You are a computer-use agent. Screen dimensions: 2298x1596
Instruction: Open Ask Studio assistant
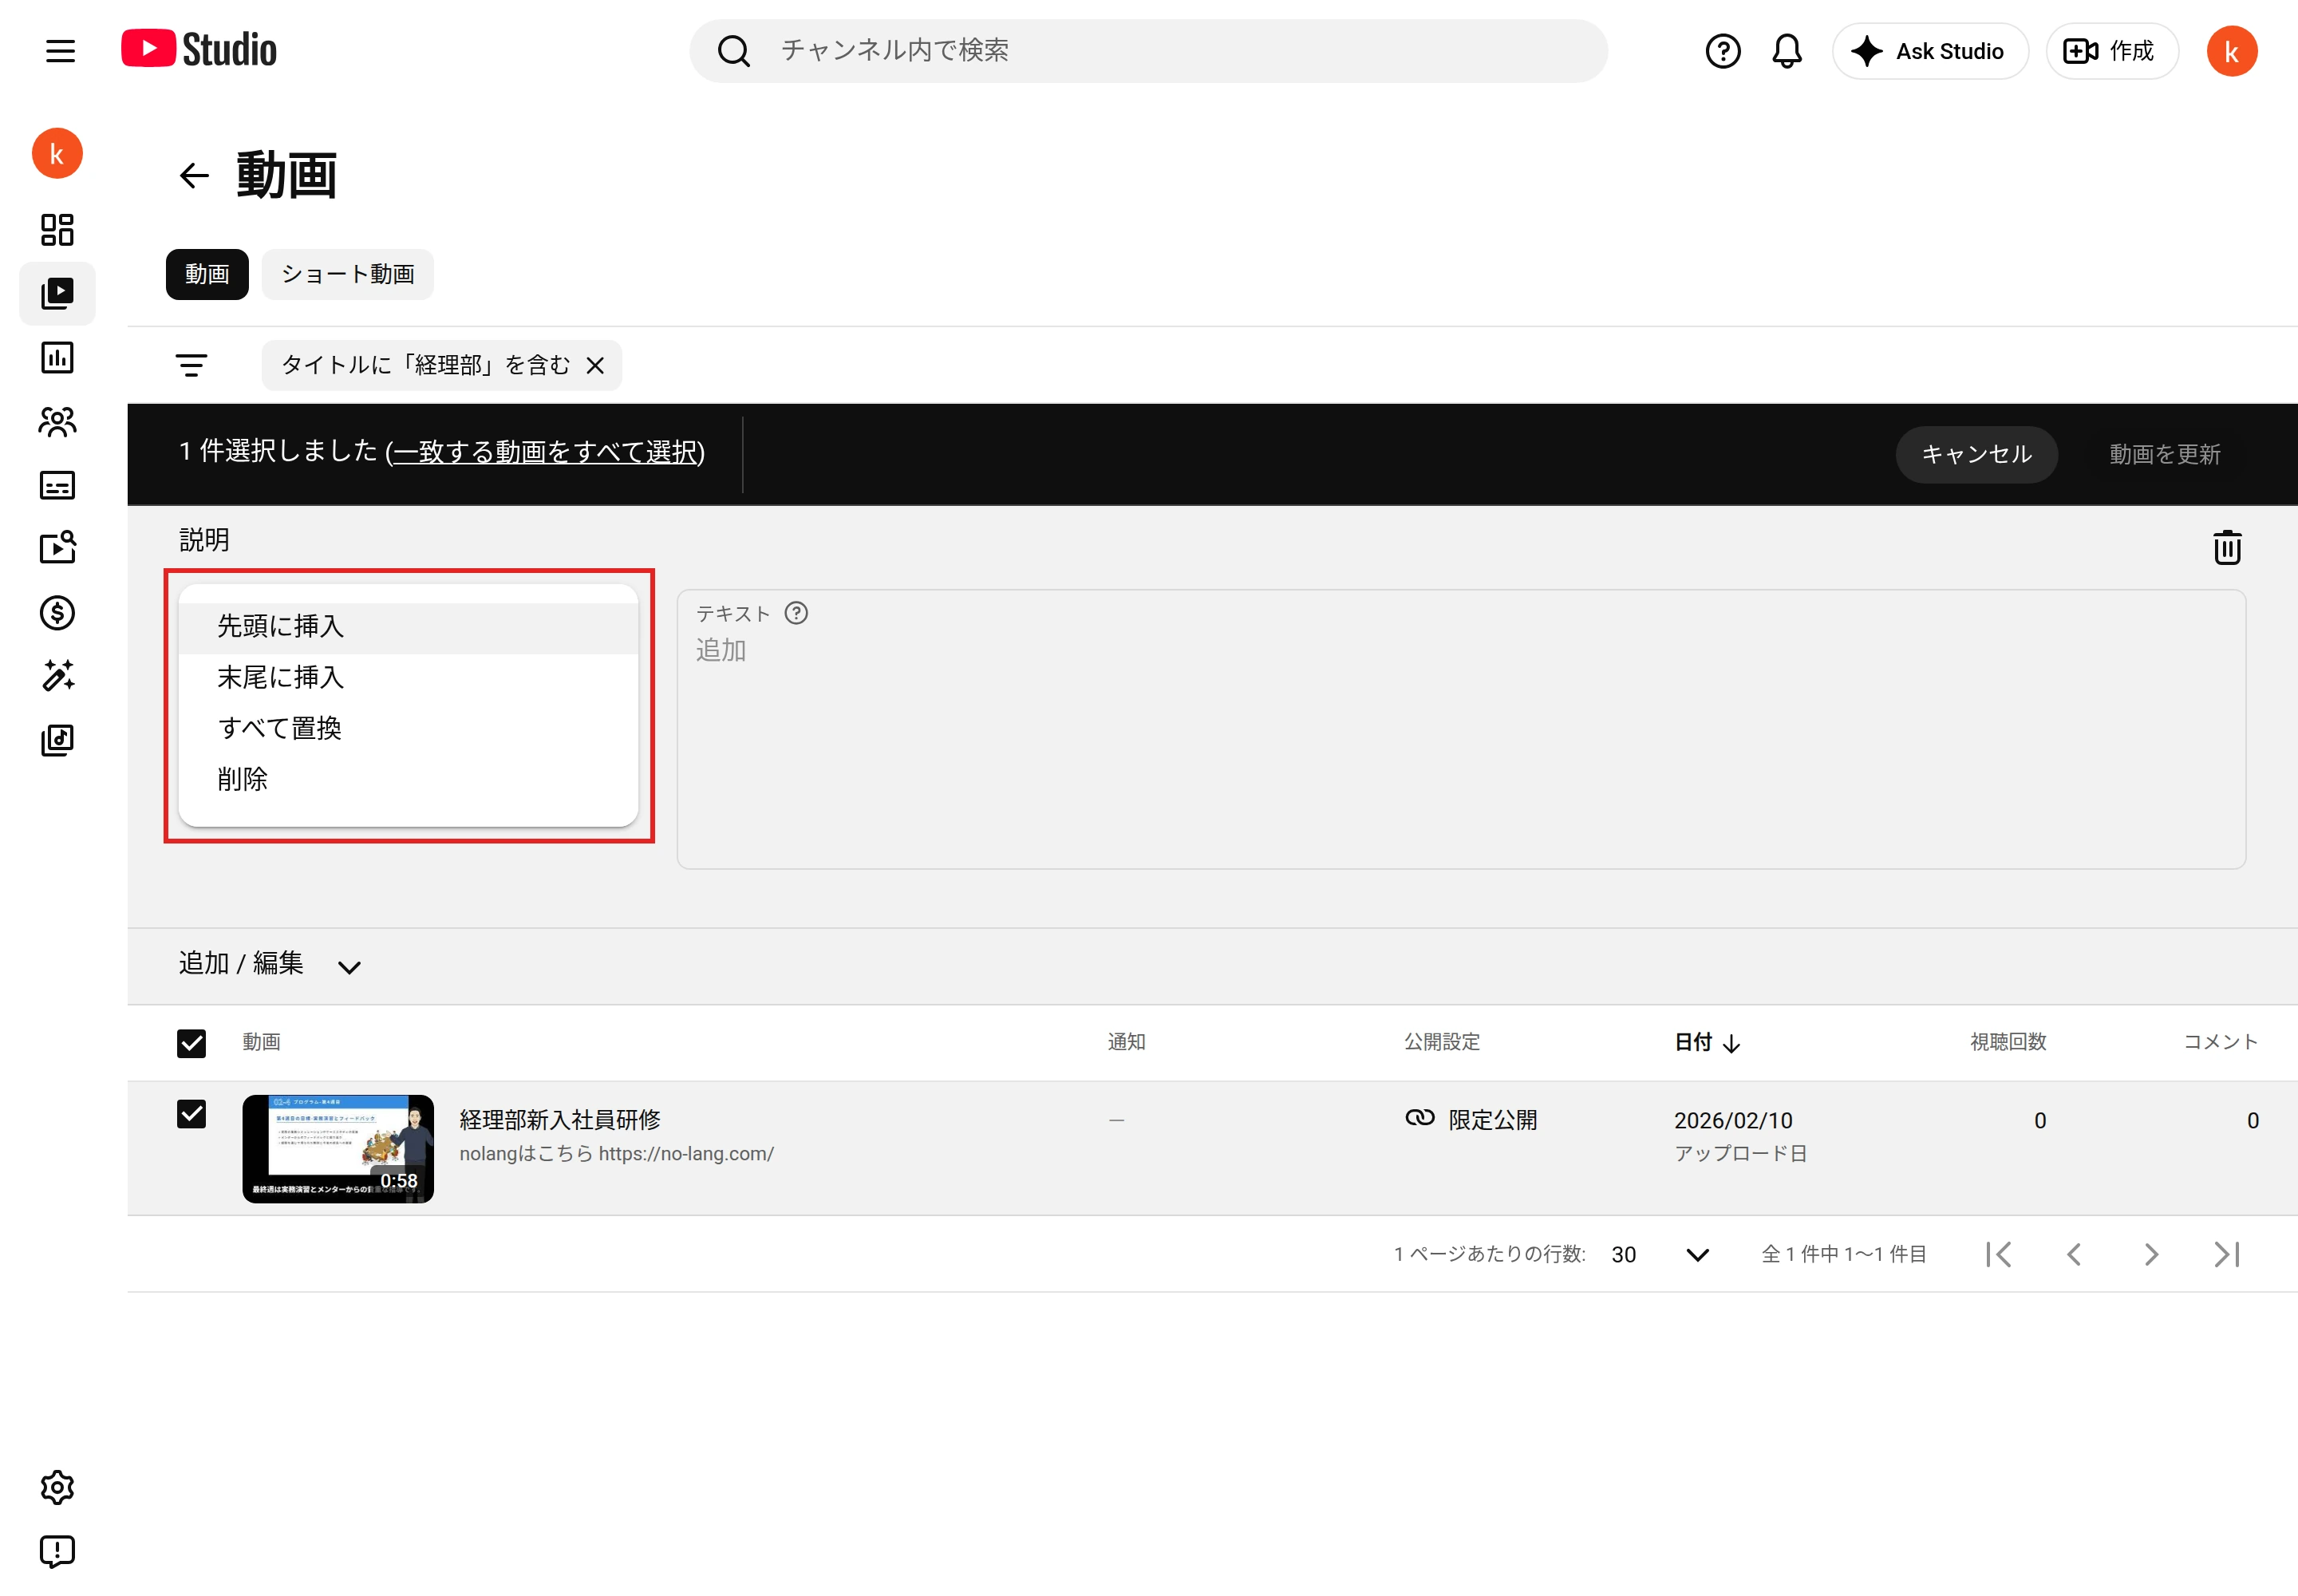click(x=1929, y=51)
